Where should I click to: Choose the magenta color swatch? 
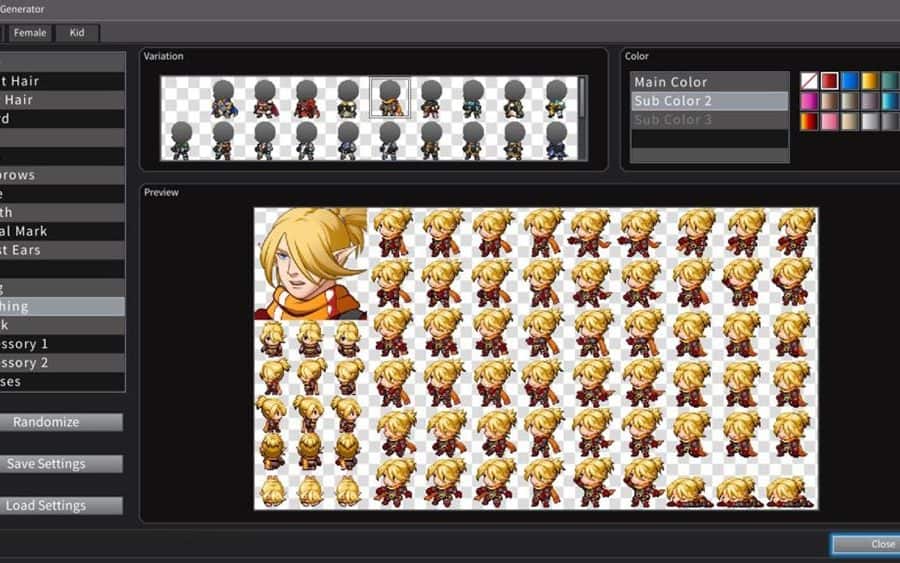[809, 101]
